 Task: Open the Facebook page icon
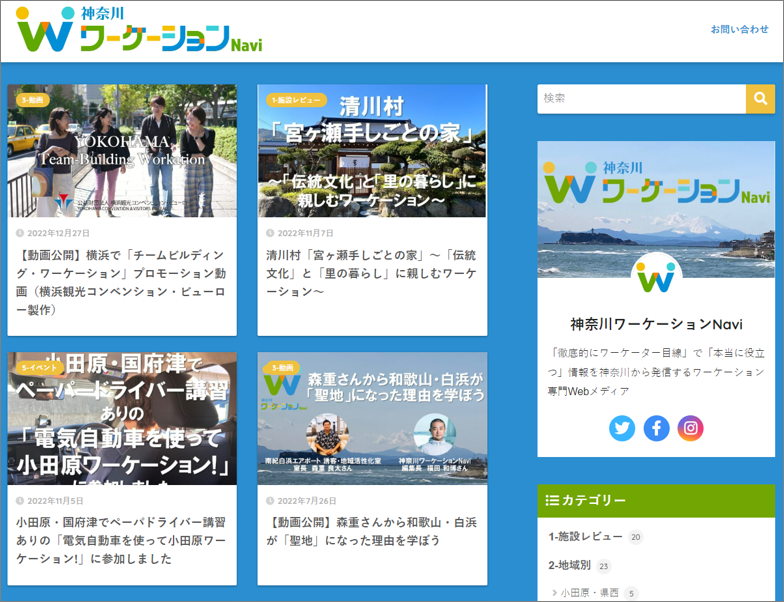656,428
